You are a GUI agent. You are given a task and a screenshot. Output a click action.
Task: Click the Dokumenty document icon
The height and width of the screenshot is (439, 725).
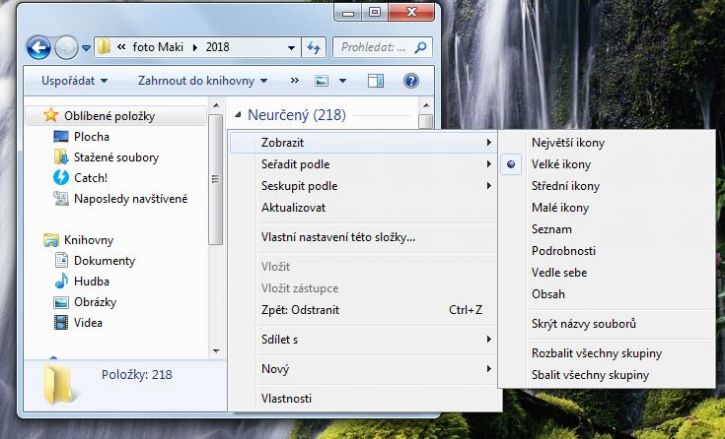(61, 260)
